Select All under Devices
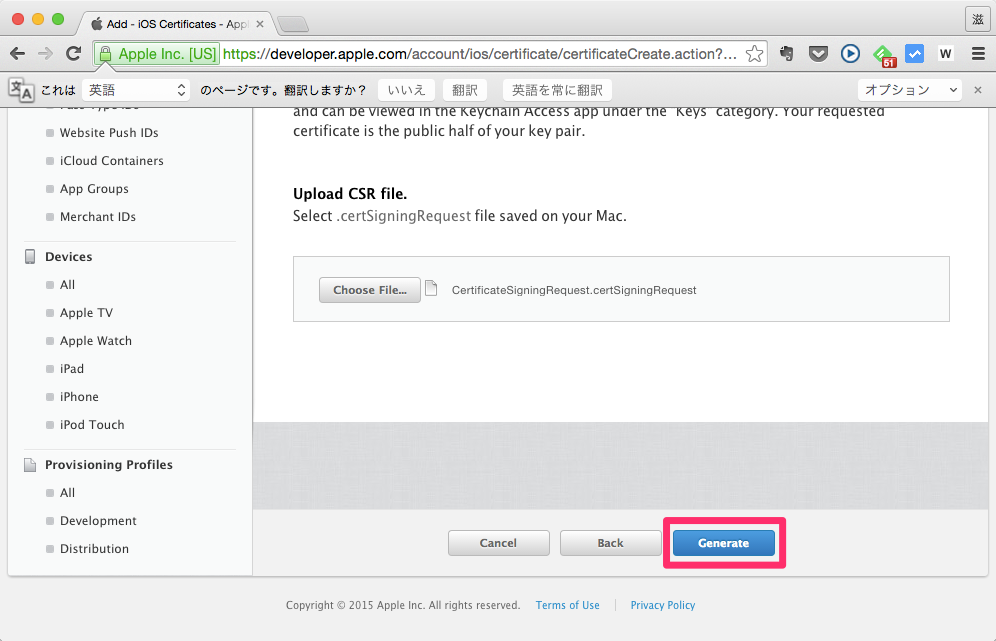This screenshot has height=641, width=996. pyautogui.click(x=67, y=285)
